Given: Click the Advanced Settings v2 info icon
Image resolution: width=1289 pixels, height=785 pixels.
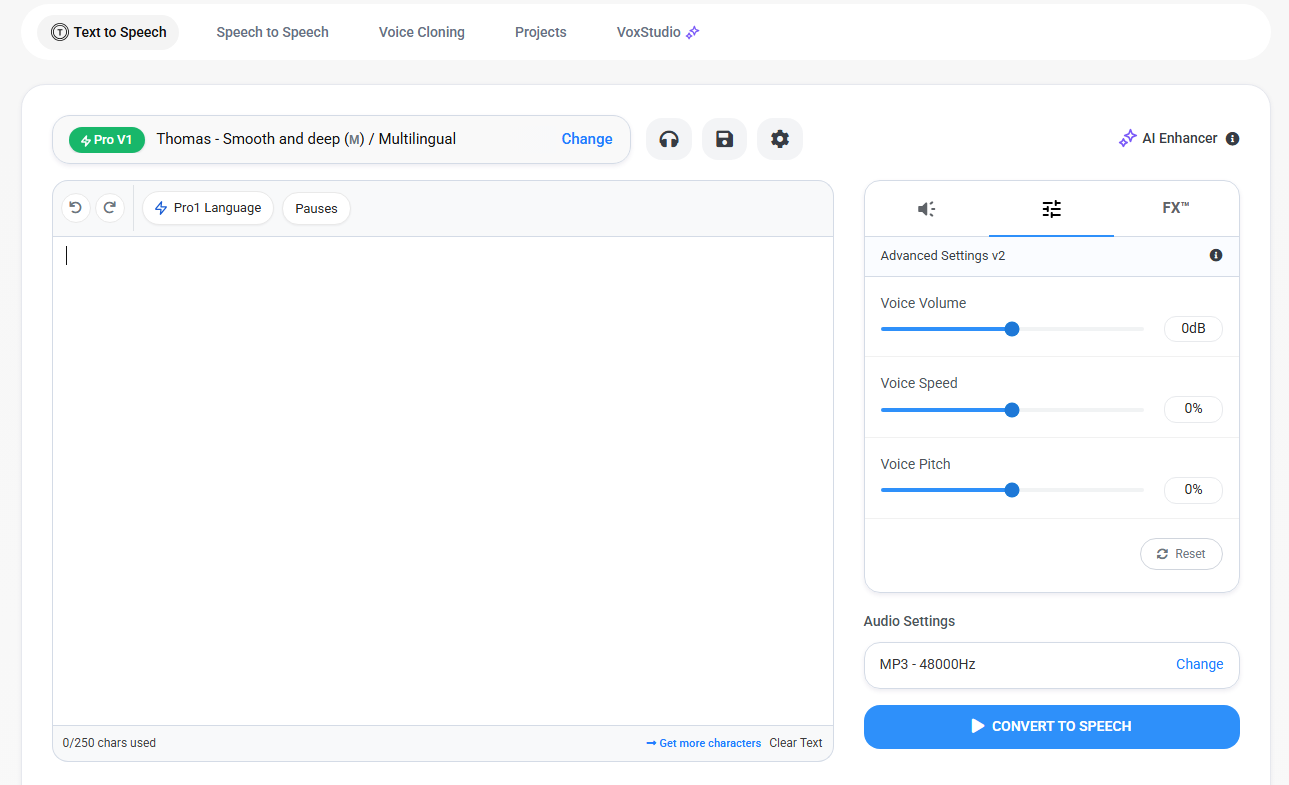Looking at the screenshot, I should (1216, 256).
